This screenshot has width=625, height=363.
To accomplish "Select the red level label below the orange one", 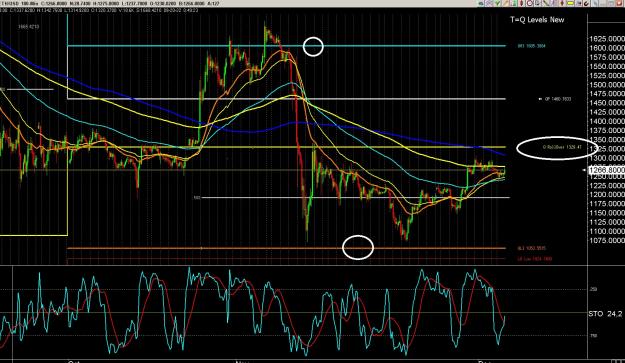I will [x=535, y=259].
